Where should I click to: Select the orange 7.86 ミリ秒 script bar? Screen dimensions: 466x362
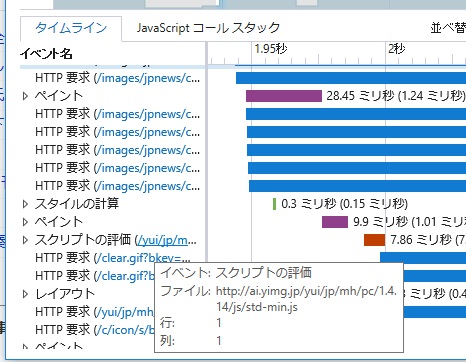pos(374,240)
